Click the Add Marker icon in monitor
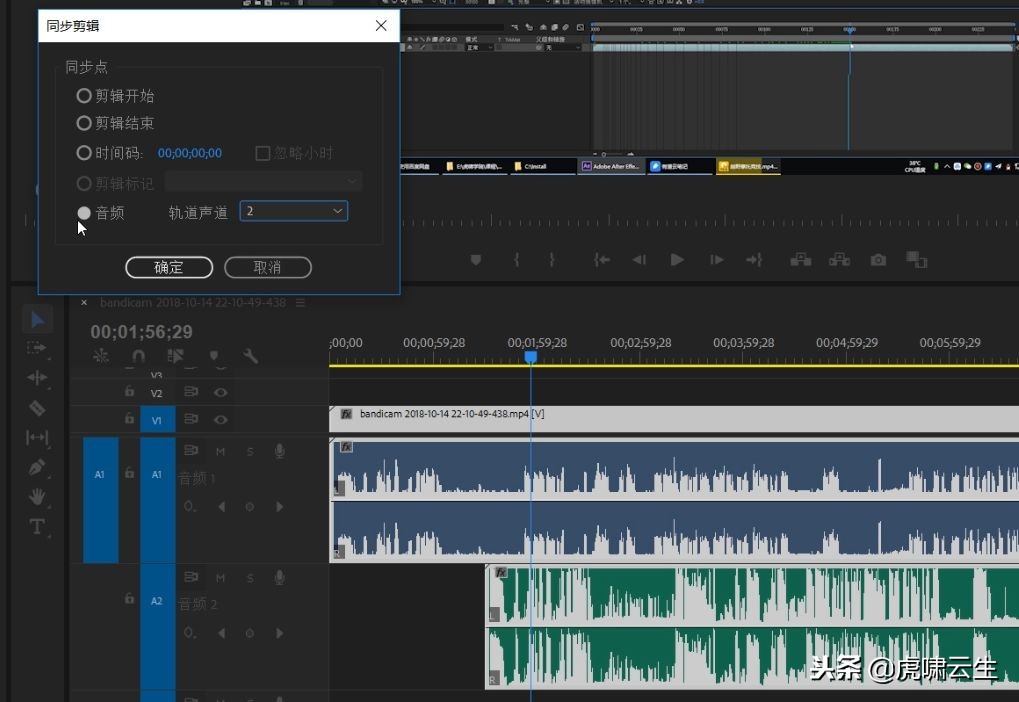Screen dimensions: 1019x702 476,260
